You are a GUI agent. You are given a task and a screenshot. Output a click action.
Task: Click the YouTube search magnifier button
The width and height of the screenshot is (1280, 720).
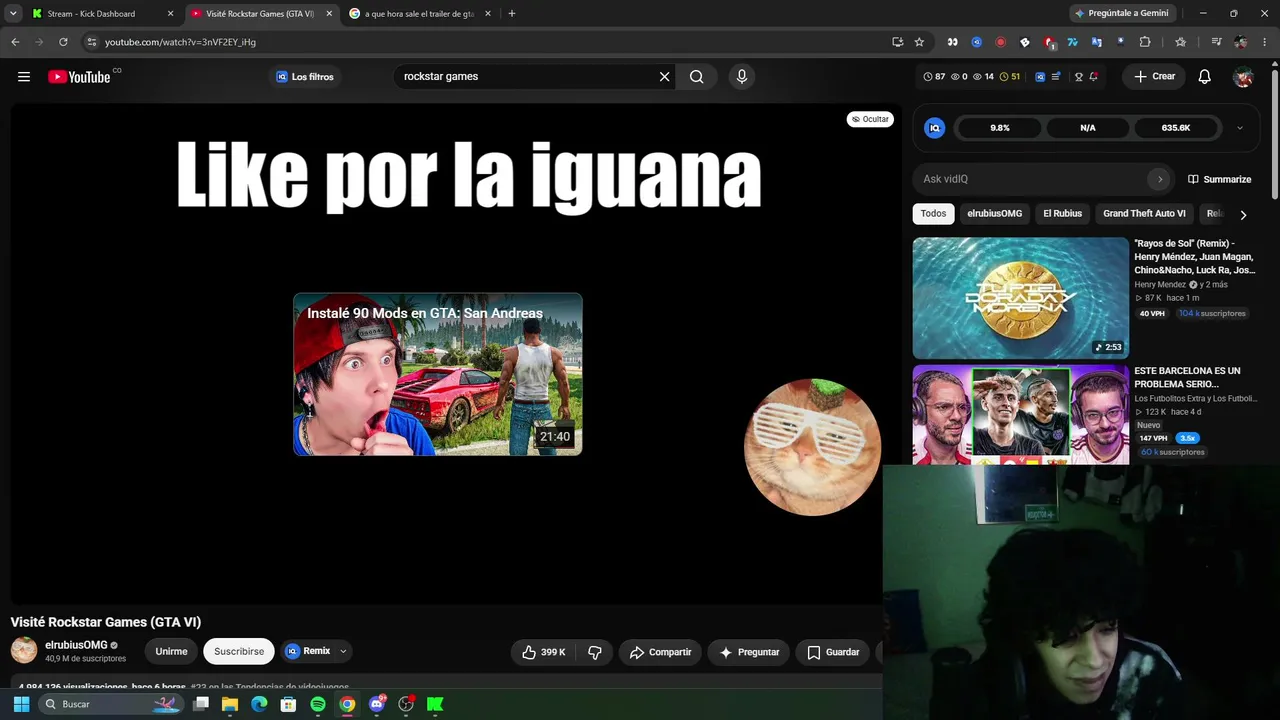click(x=697, y=77)
